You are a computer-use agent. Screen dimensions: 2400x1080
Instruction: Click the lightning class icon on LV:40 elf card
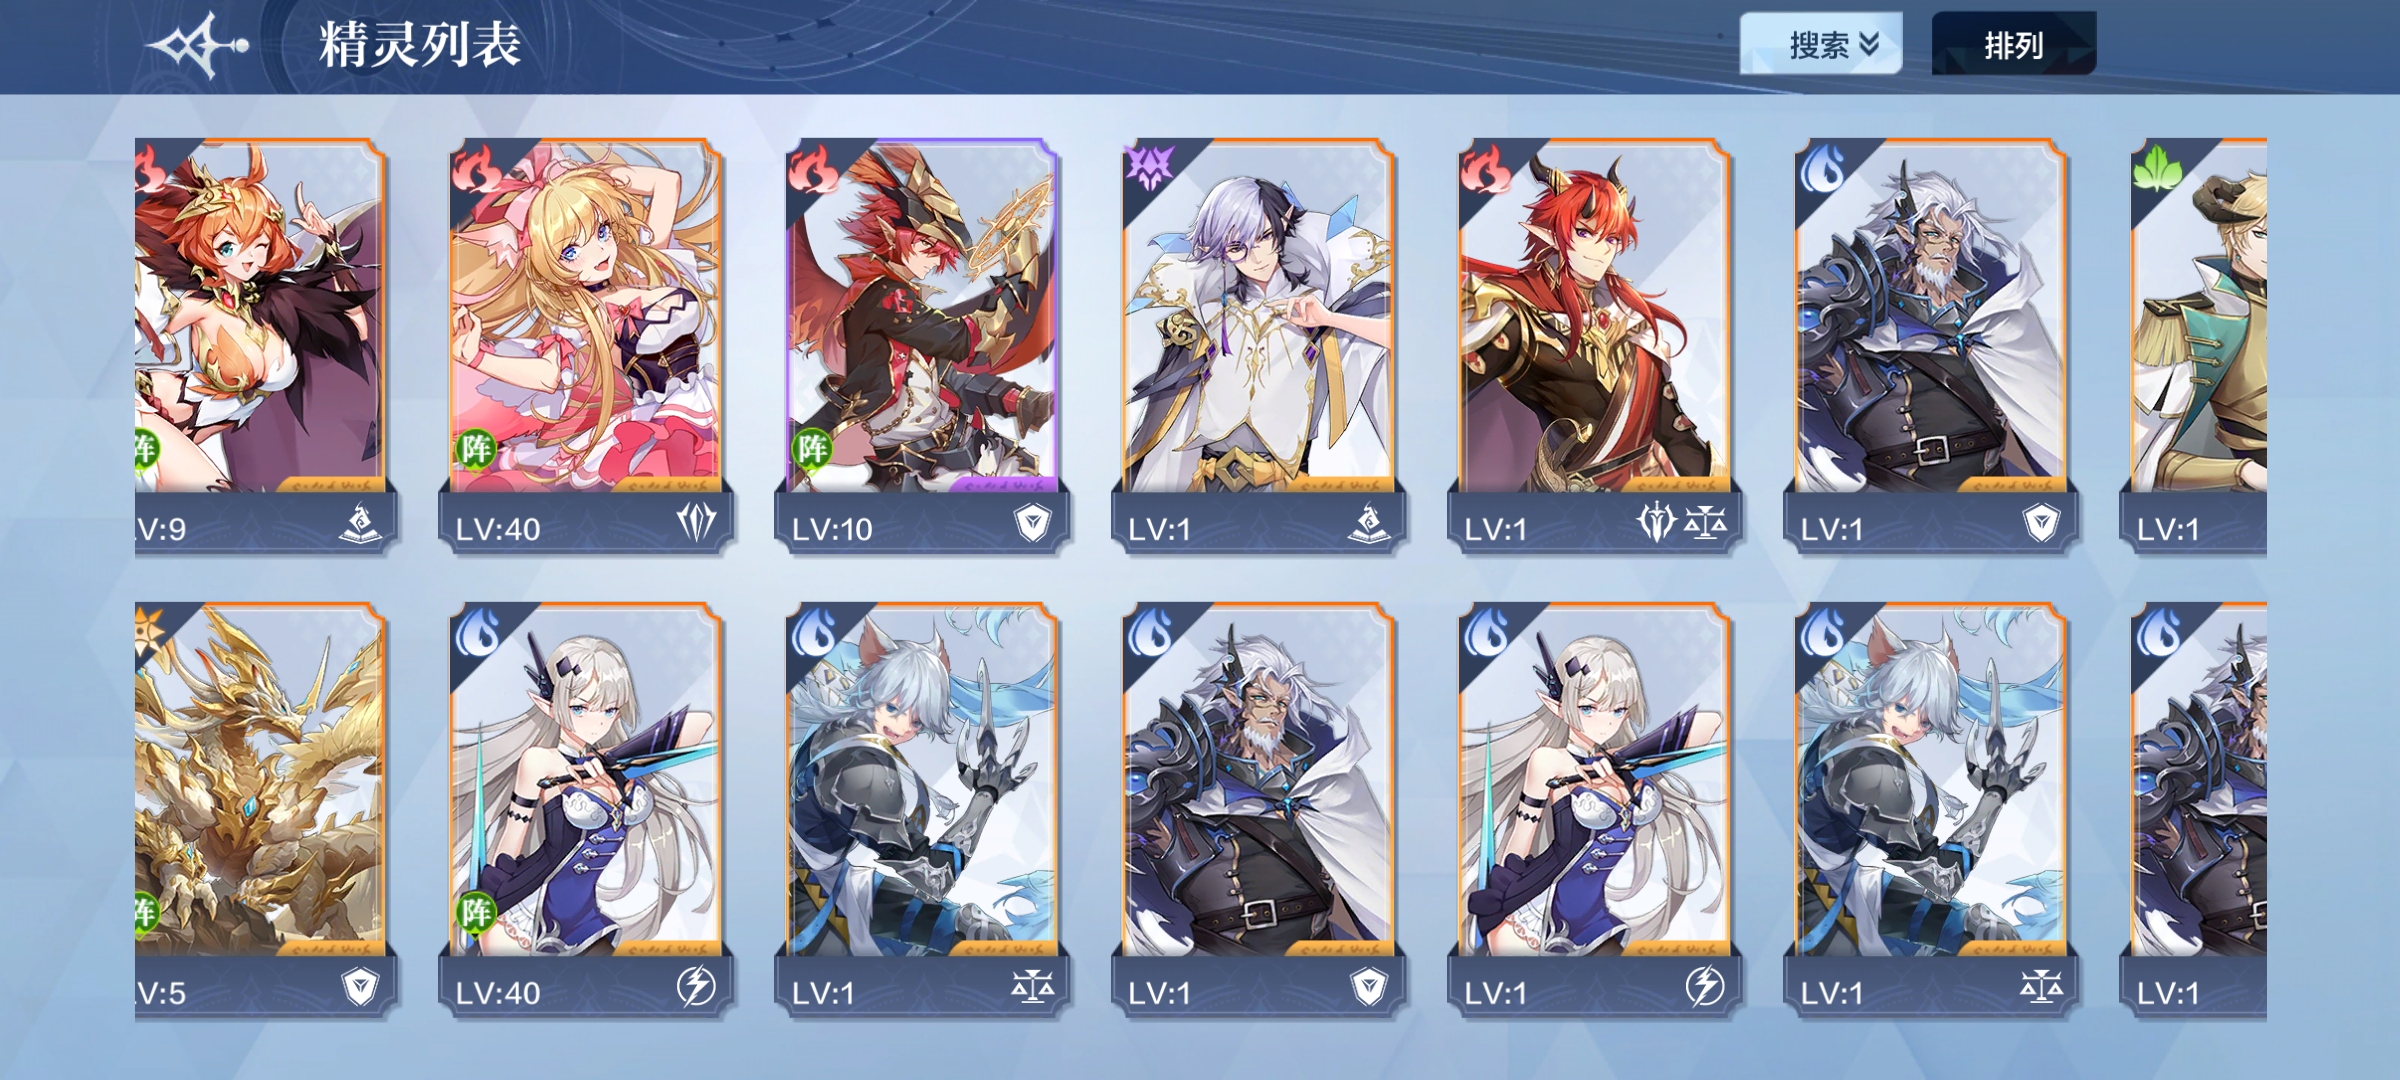[x=696, y=987]
